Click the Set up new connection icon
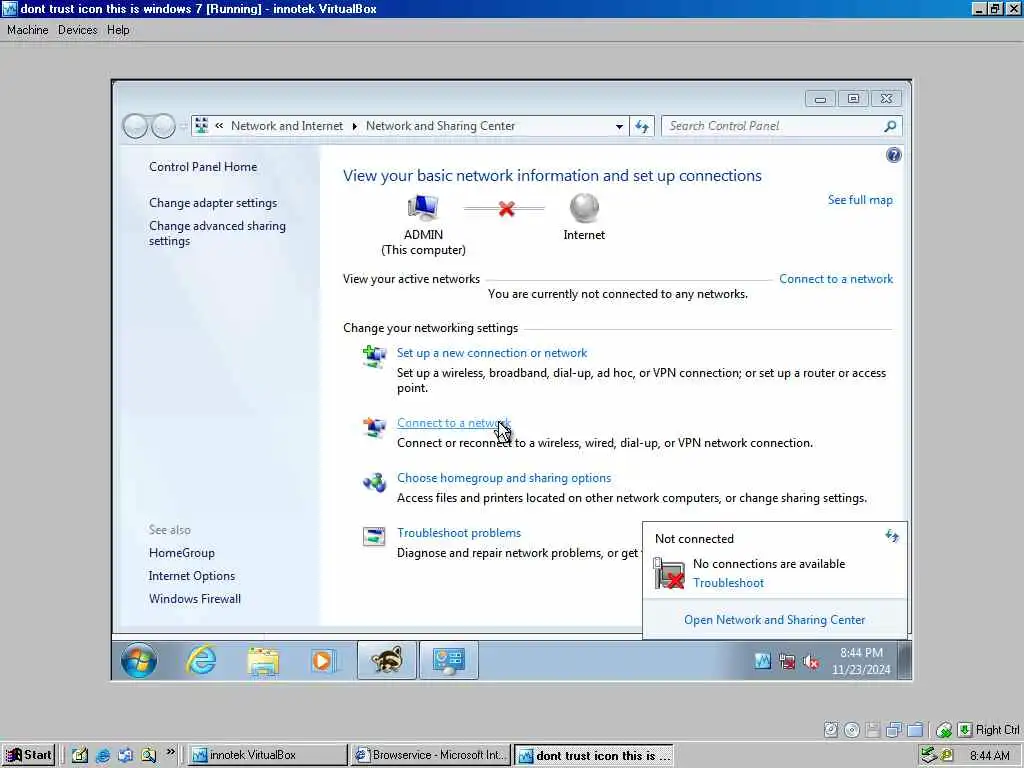The width and height of the screenshot is (1024, 768). pos(374,356)
